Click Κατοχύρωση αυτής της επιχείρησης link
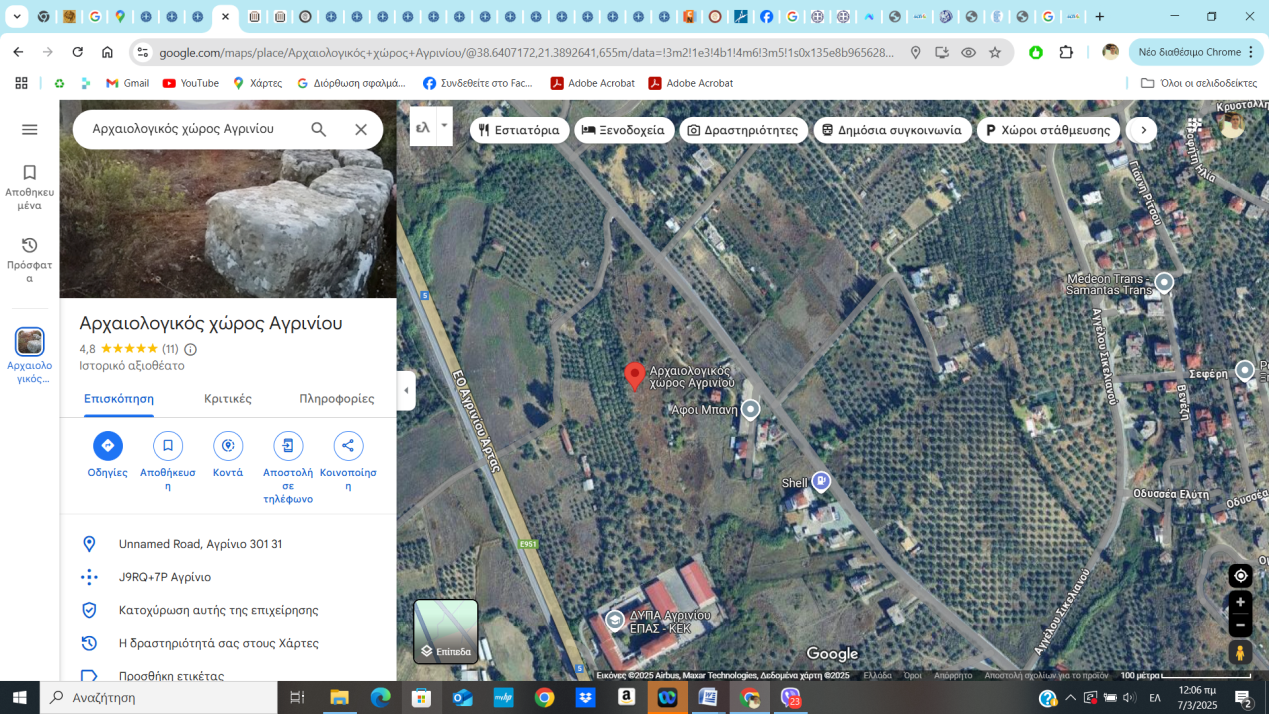 (x=218, y=610)
